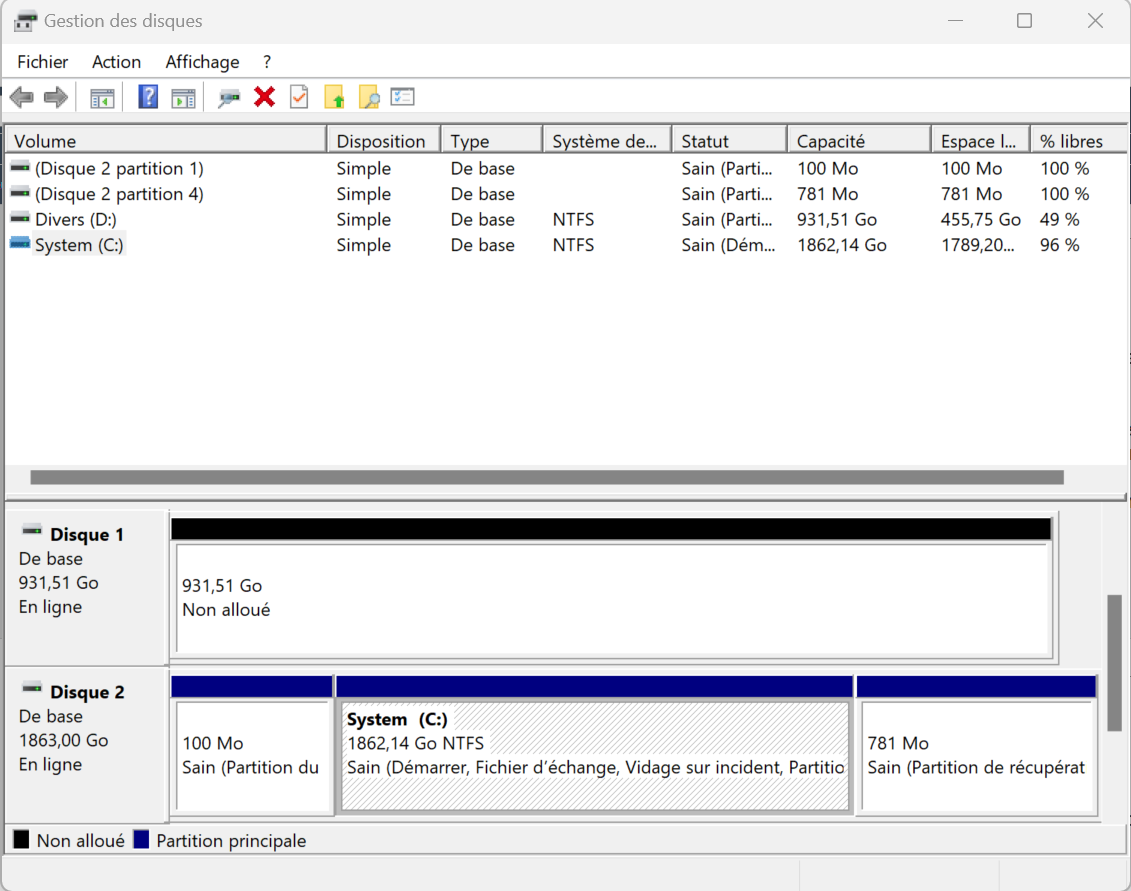The width and height of the screenshot is (1131, 891).
Task: Open Help with the blue question mark icon
Action: coord(148,97)
